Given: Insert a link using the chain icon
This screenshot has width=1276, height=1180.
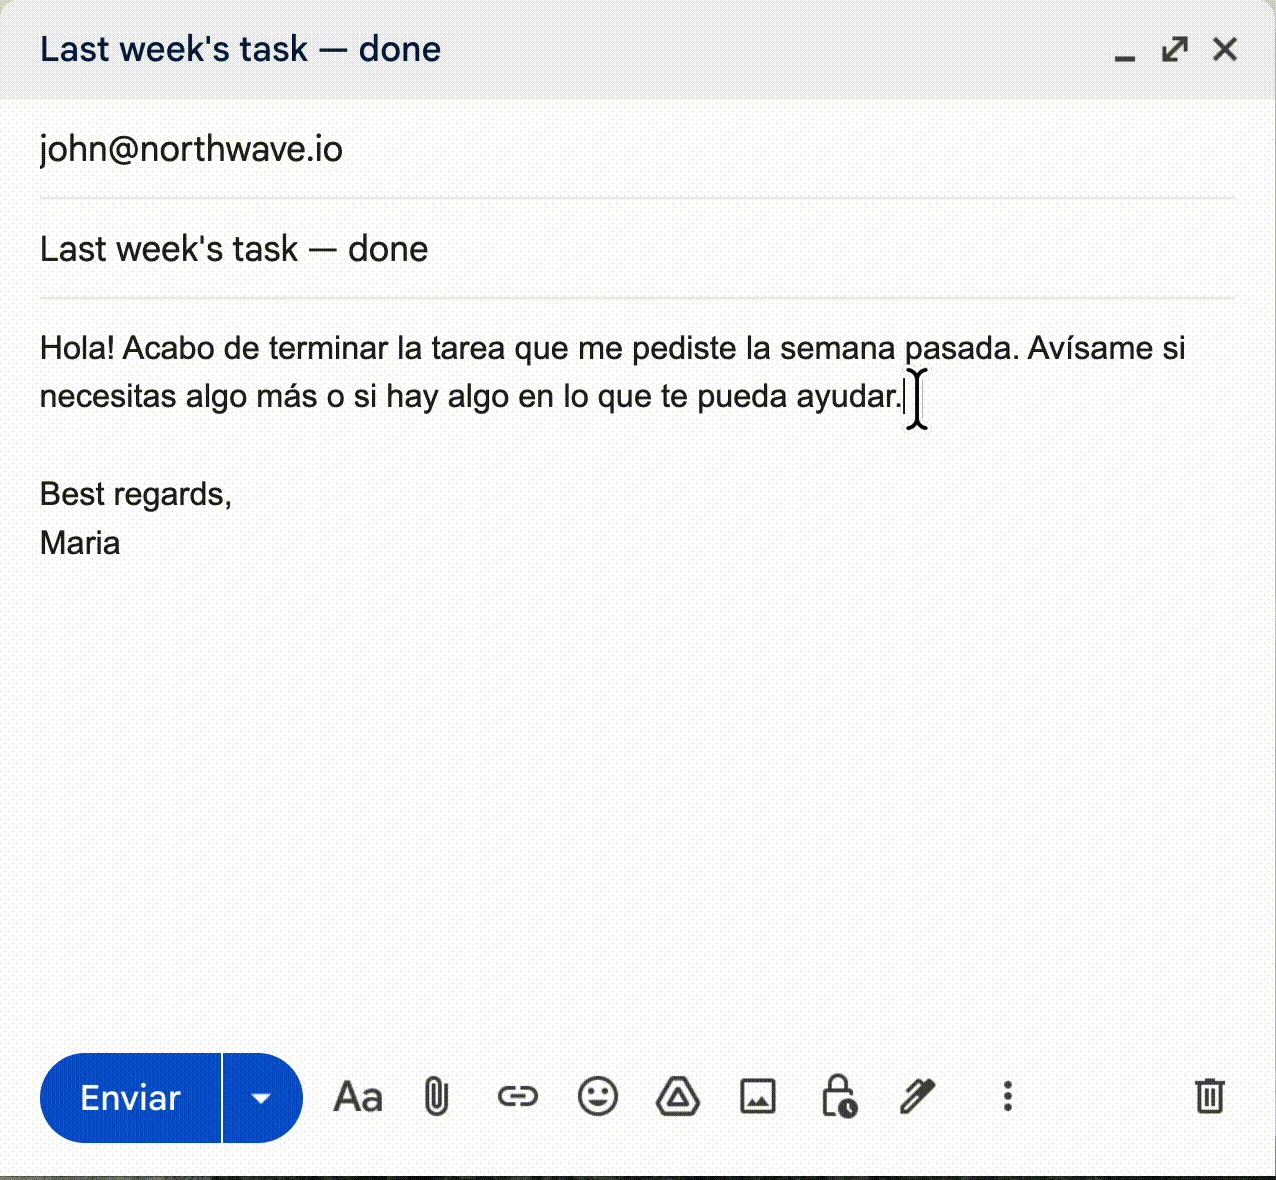Looking at the screenshot, I should (x=517, y=1098).
